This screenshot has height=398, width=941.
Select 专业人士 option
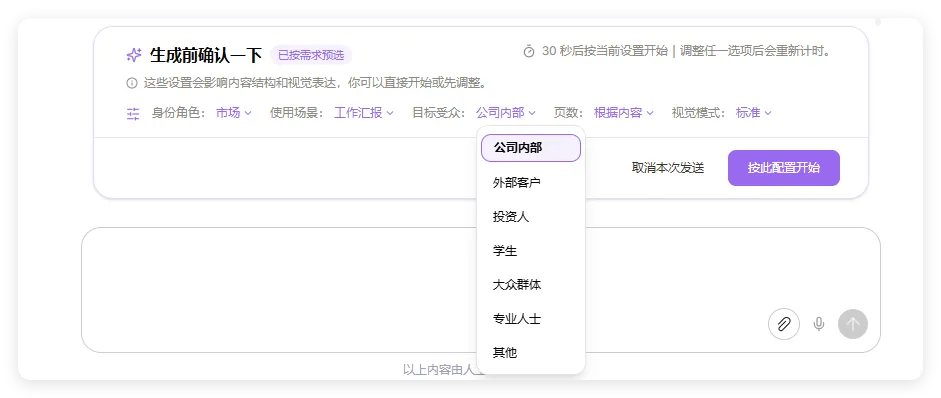point(531,319)
